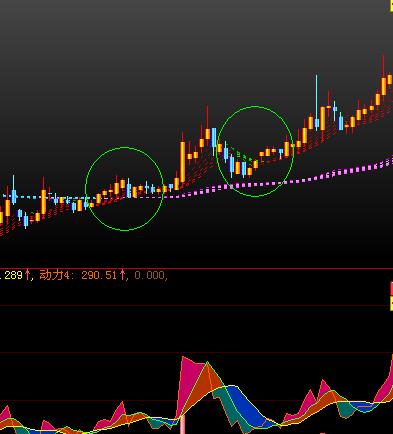Select the right green circle annotation
The width and height of the screenshot is (393, 434).
click(x=255, y=151)
